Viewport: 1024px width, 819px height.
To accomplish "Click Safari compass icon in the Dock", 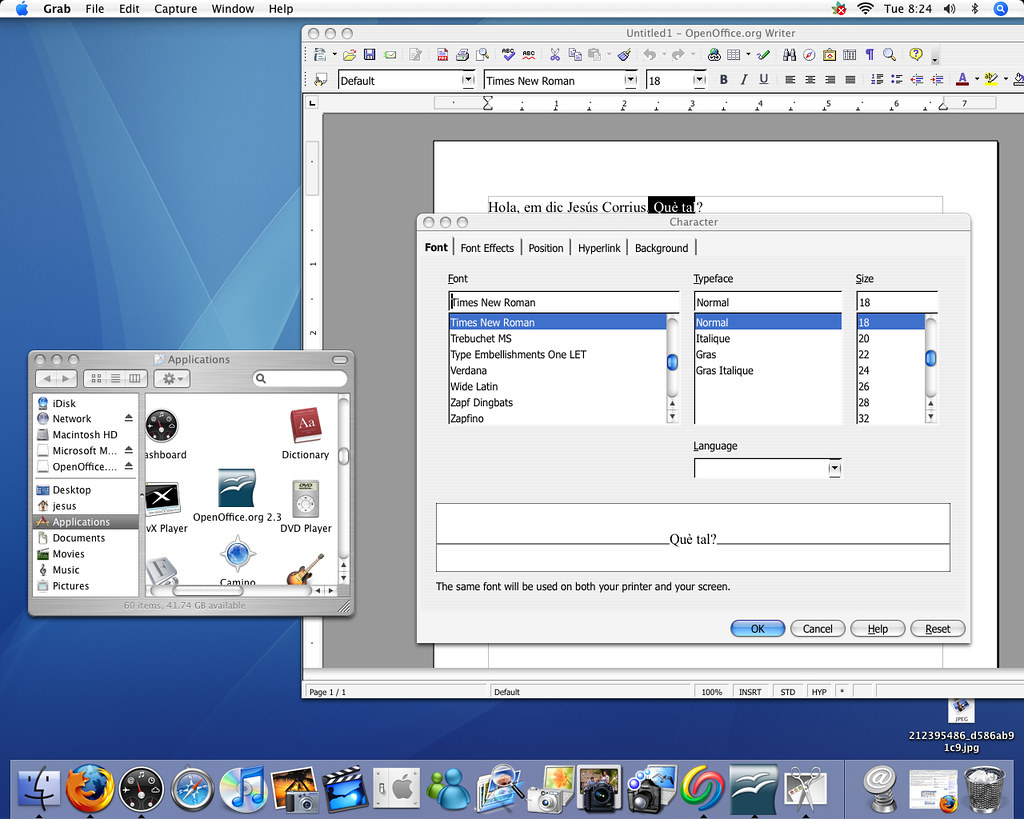I will point(192,789).
